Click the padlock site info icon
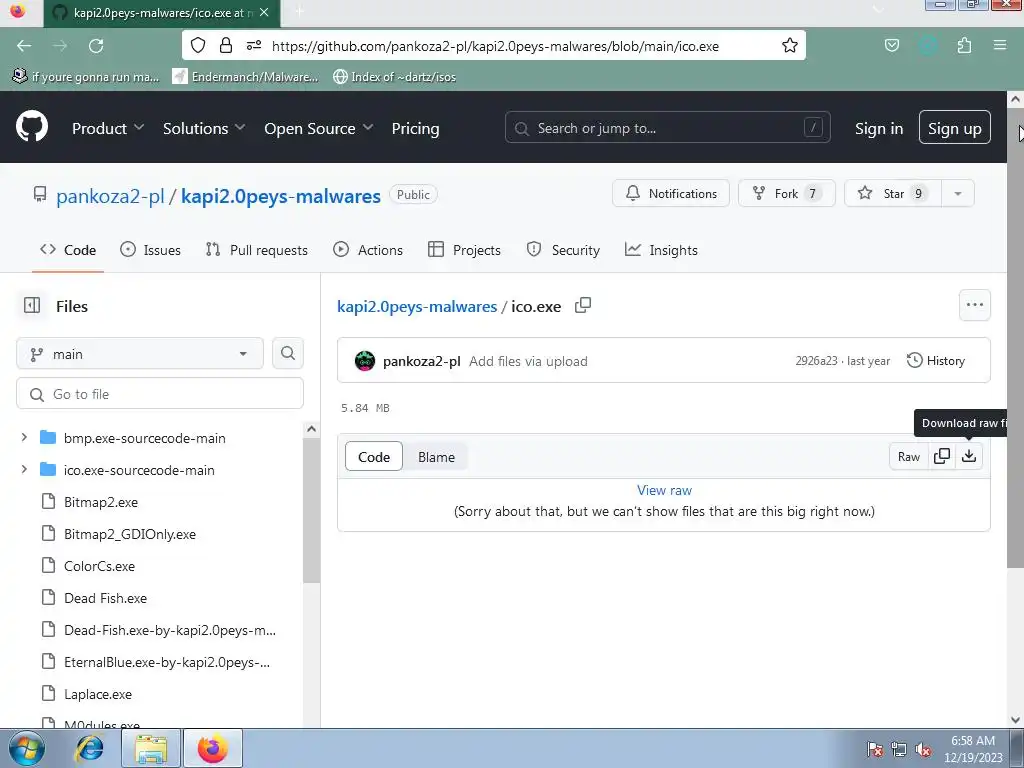 (x=226, y=46)
